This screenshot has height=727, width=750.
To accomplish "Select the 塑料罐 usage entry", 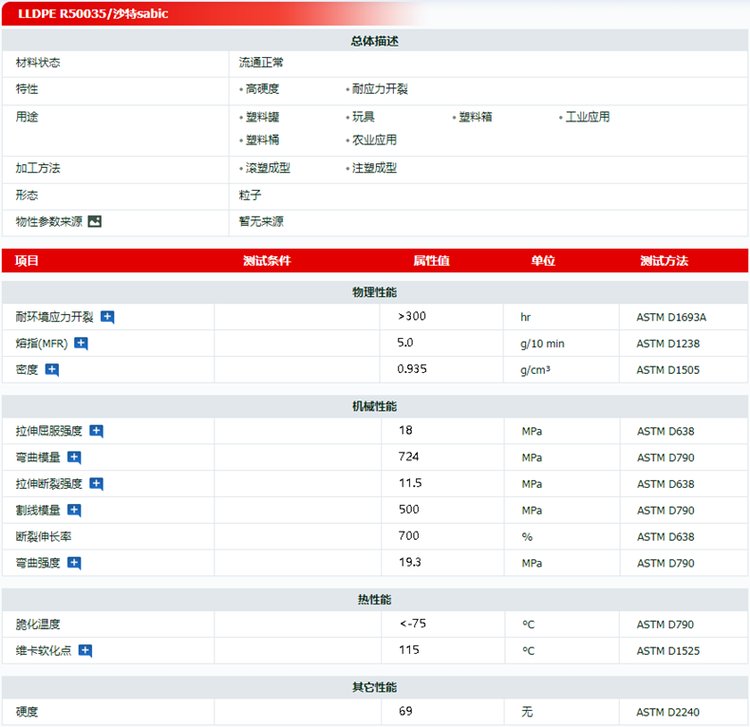I will (262, 117).
